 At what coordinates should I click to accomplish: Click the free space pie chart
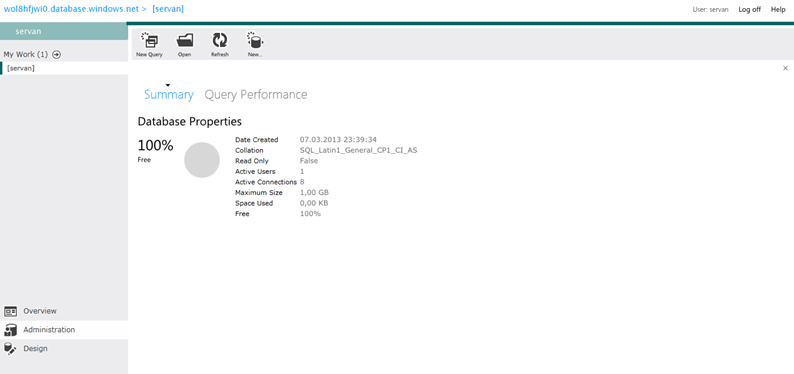(202, 160)
